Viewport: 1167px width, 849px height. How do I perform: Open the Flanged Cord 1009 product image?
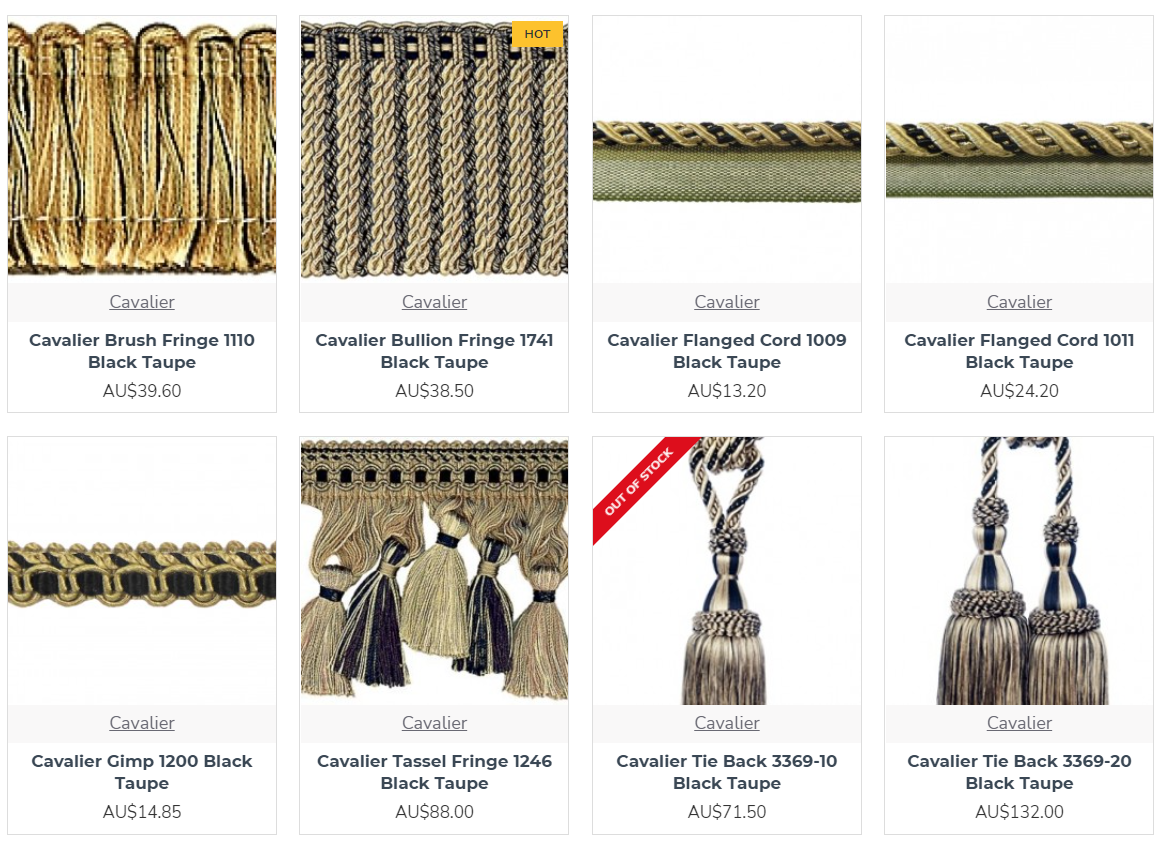tap(726, 149)
